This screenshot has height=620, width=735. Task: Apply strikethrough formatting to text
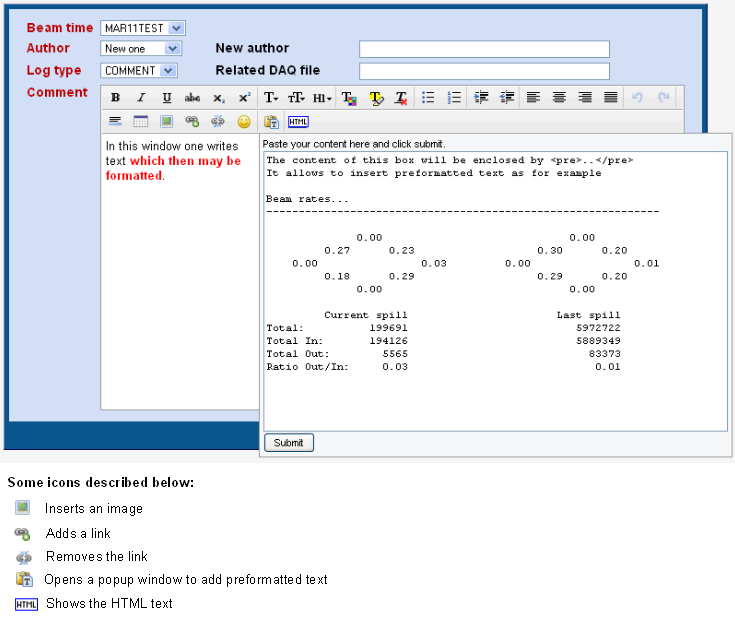point(192,98)
